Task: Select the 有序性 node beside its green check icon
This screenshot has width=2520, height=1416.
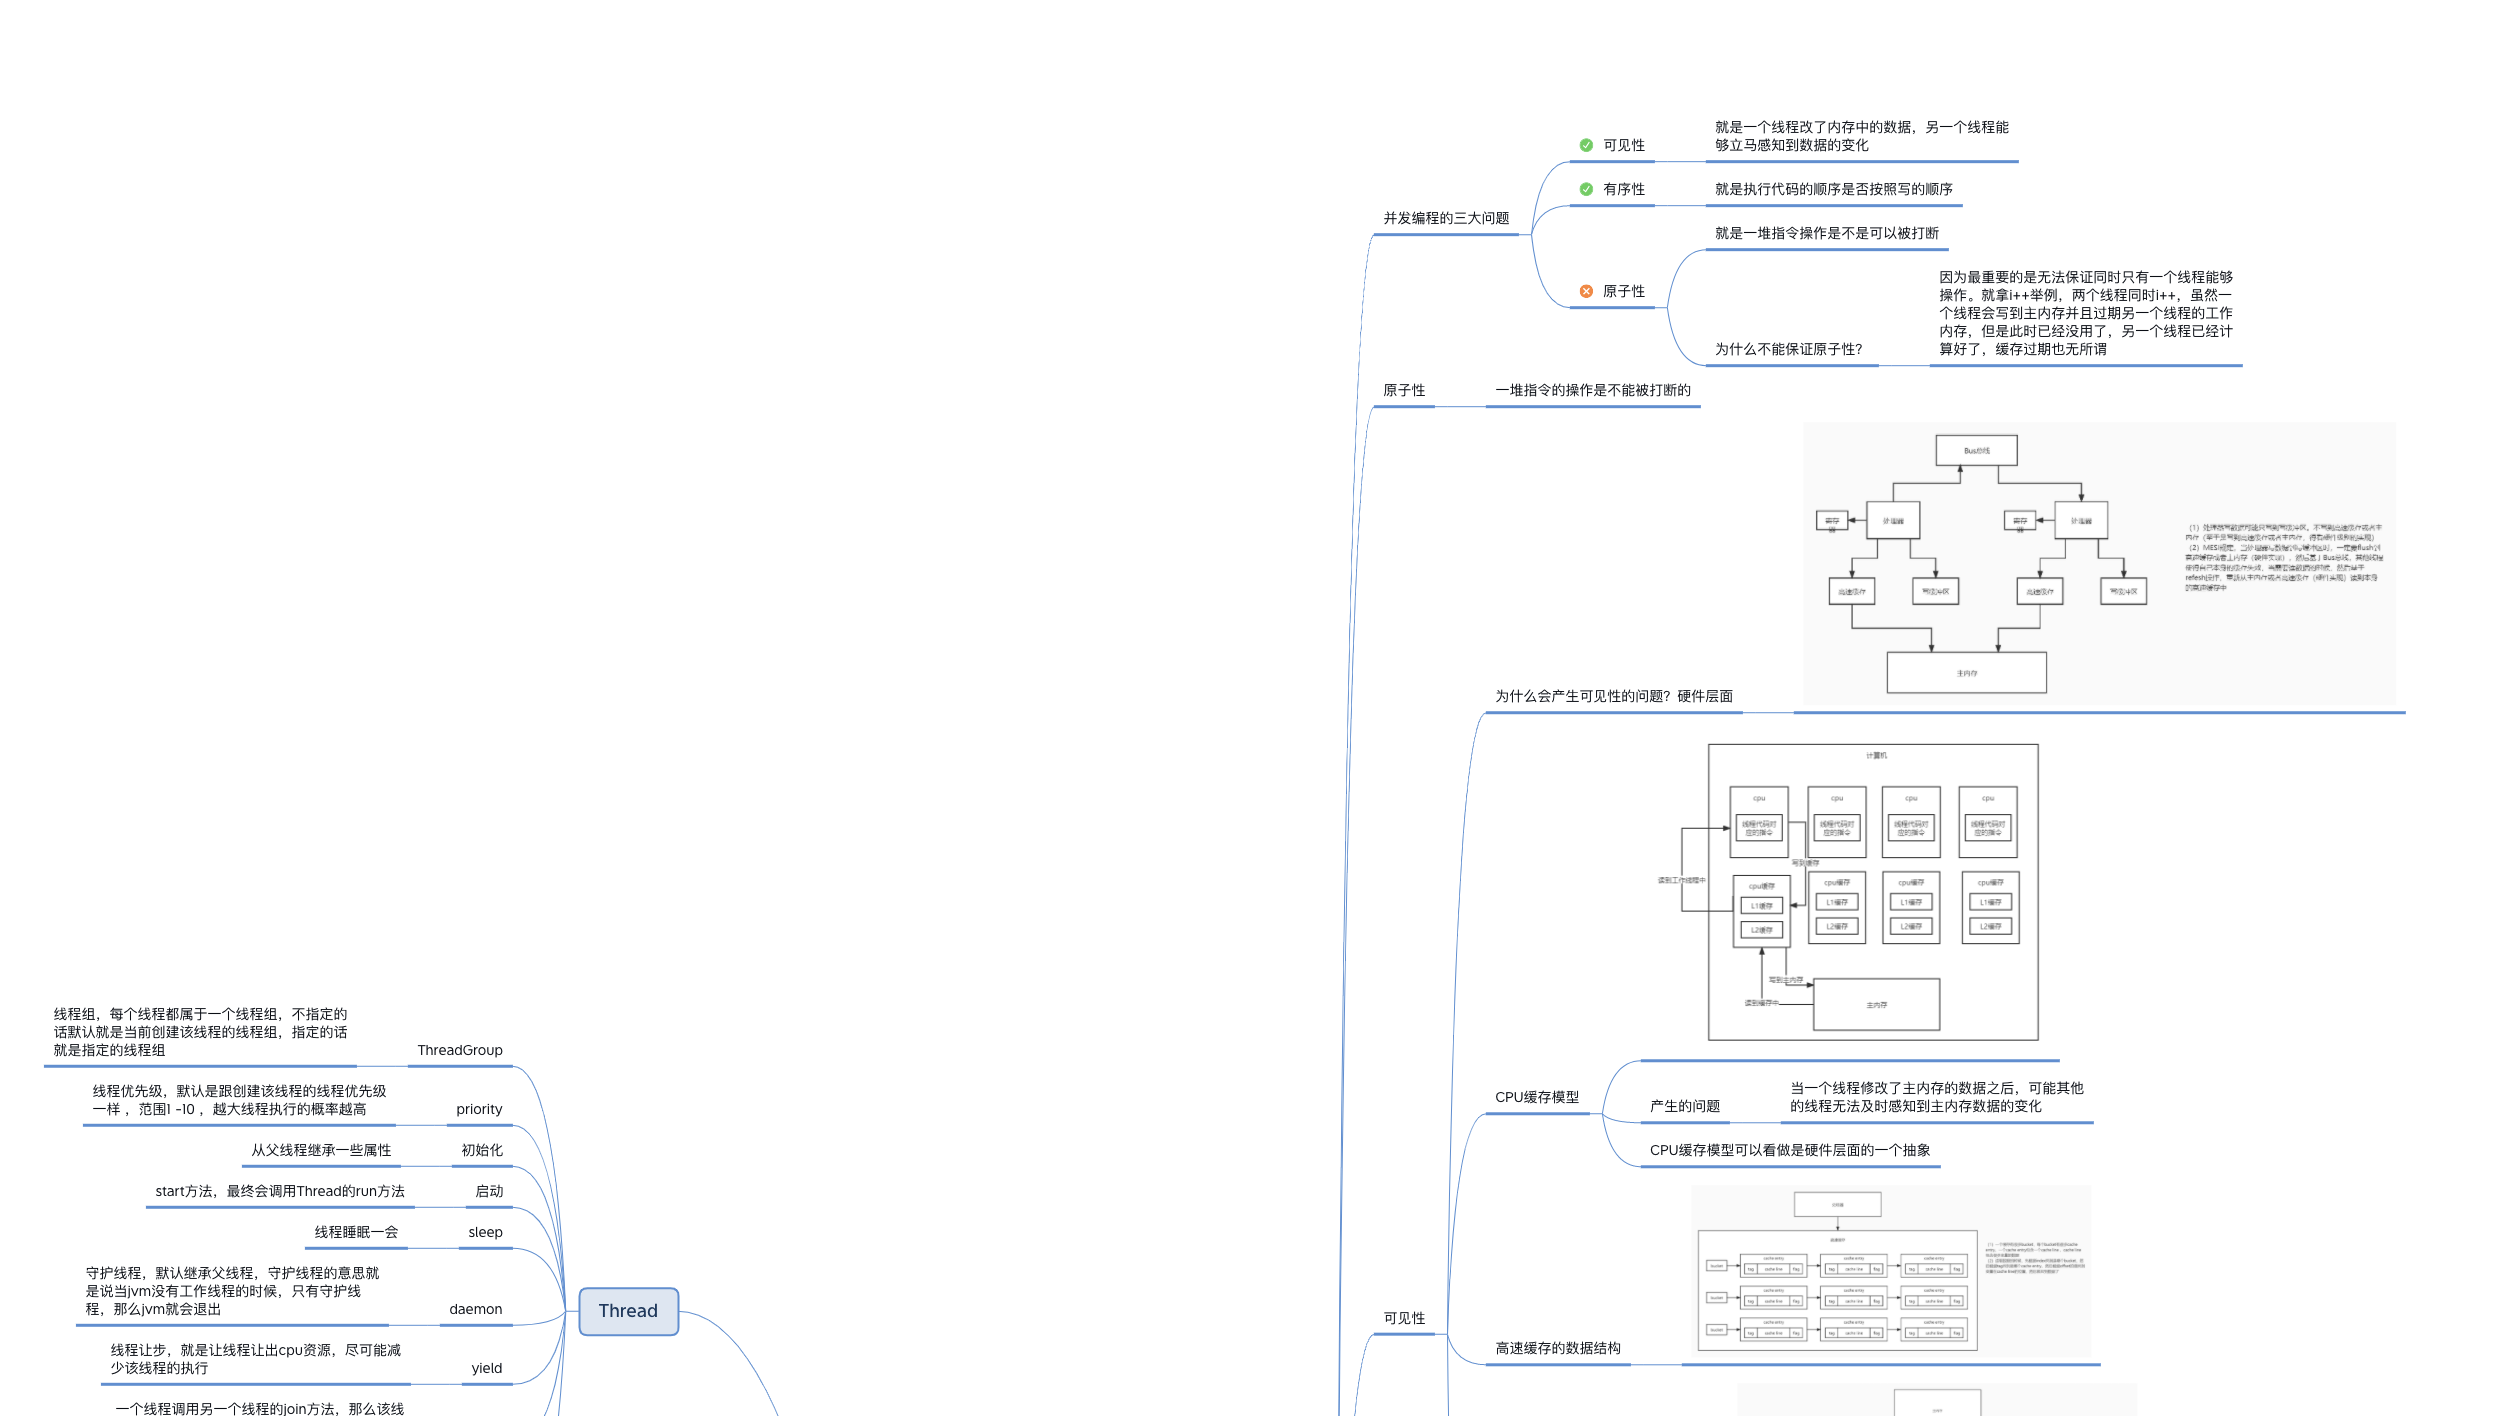Action: pyautogui.click(x=1624, y=189)
